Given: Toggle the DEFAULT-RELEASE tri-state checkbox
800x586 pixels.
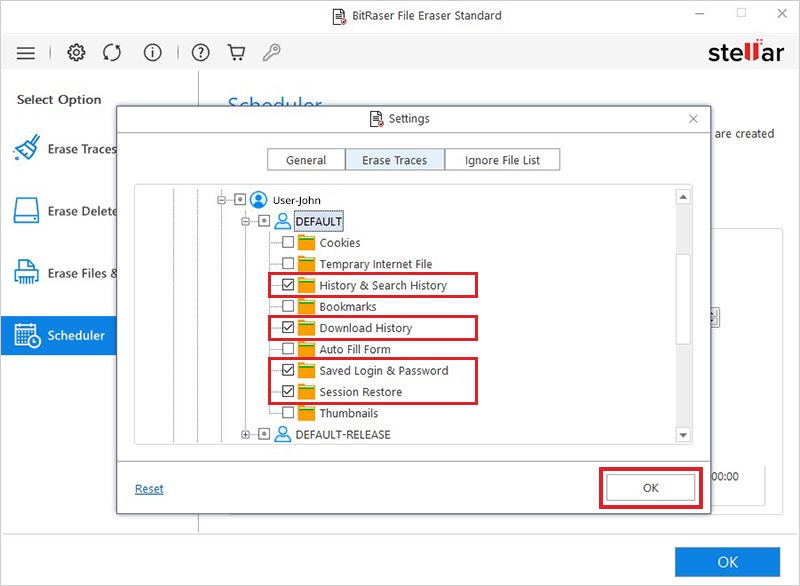Looking at the screenshot, I should coord(264,434).
